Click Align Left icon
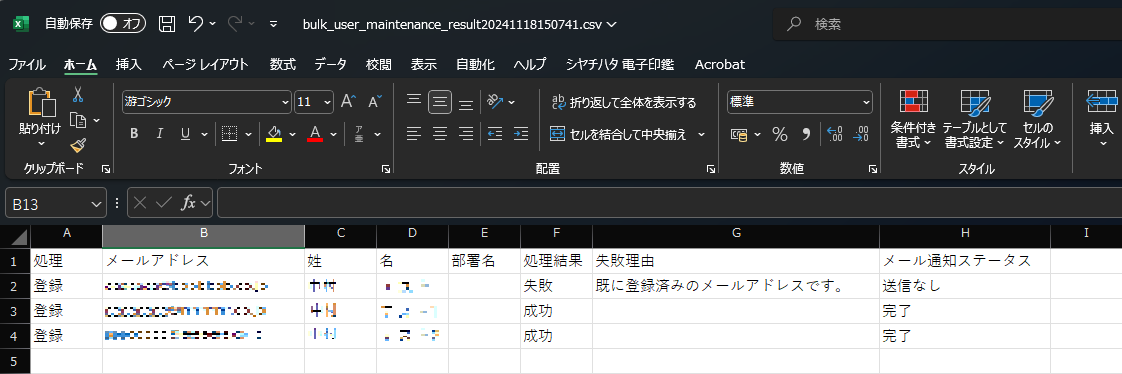This screenshot has height=374, width=1122. [414, 133]
